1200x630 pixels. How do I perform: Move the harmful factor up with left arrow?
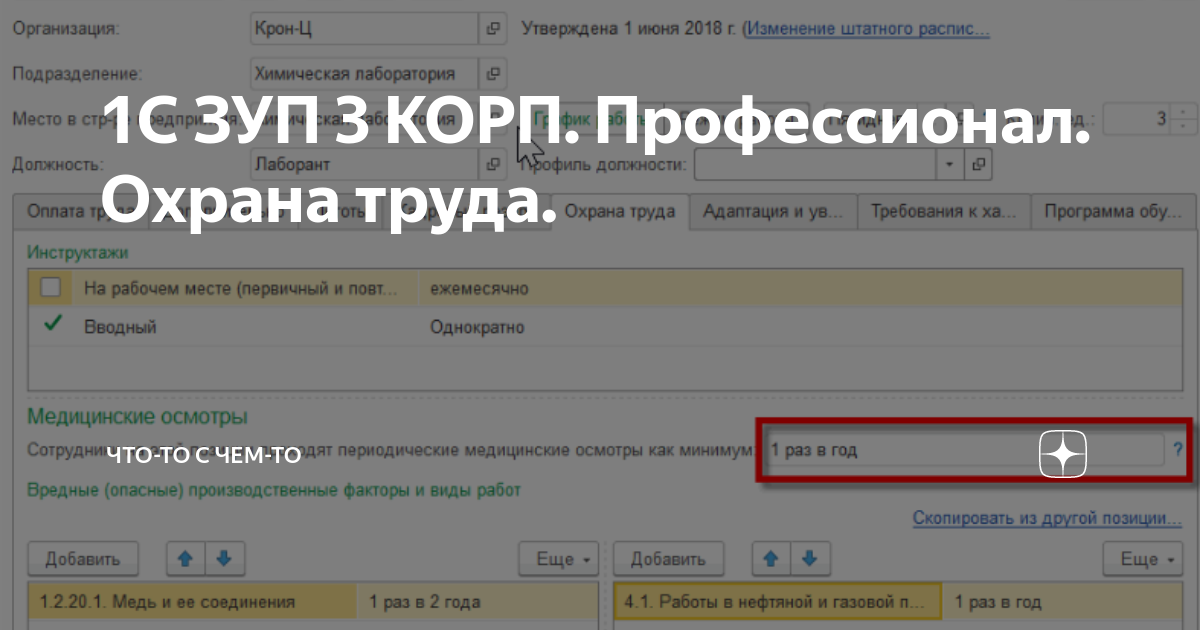[184, 559]
